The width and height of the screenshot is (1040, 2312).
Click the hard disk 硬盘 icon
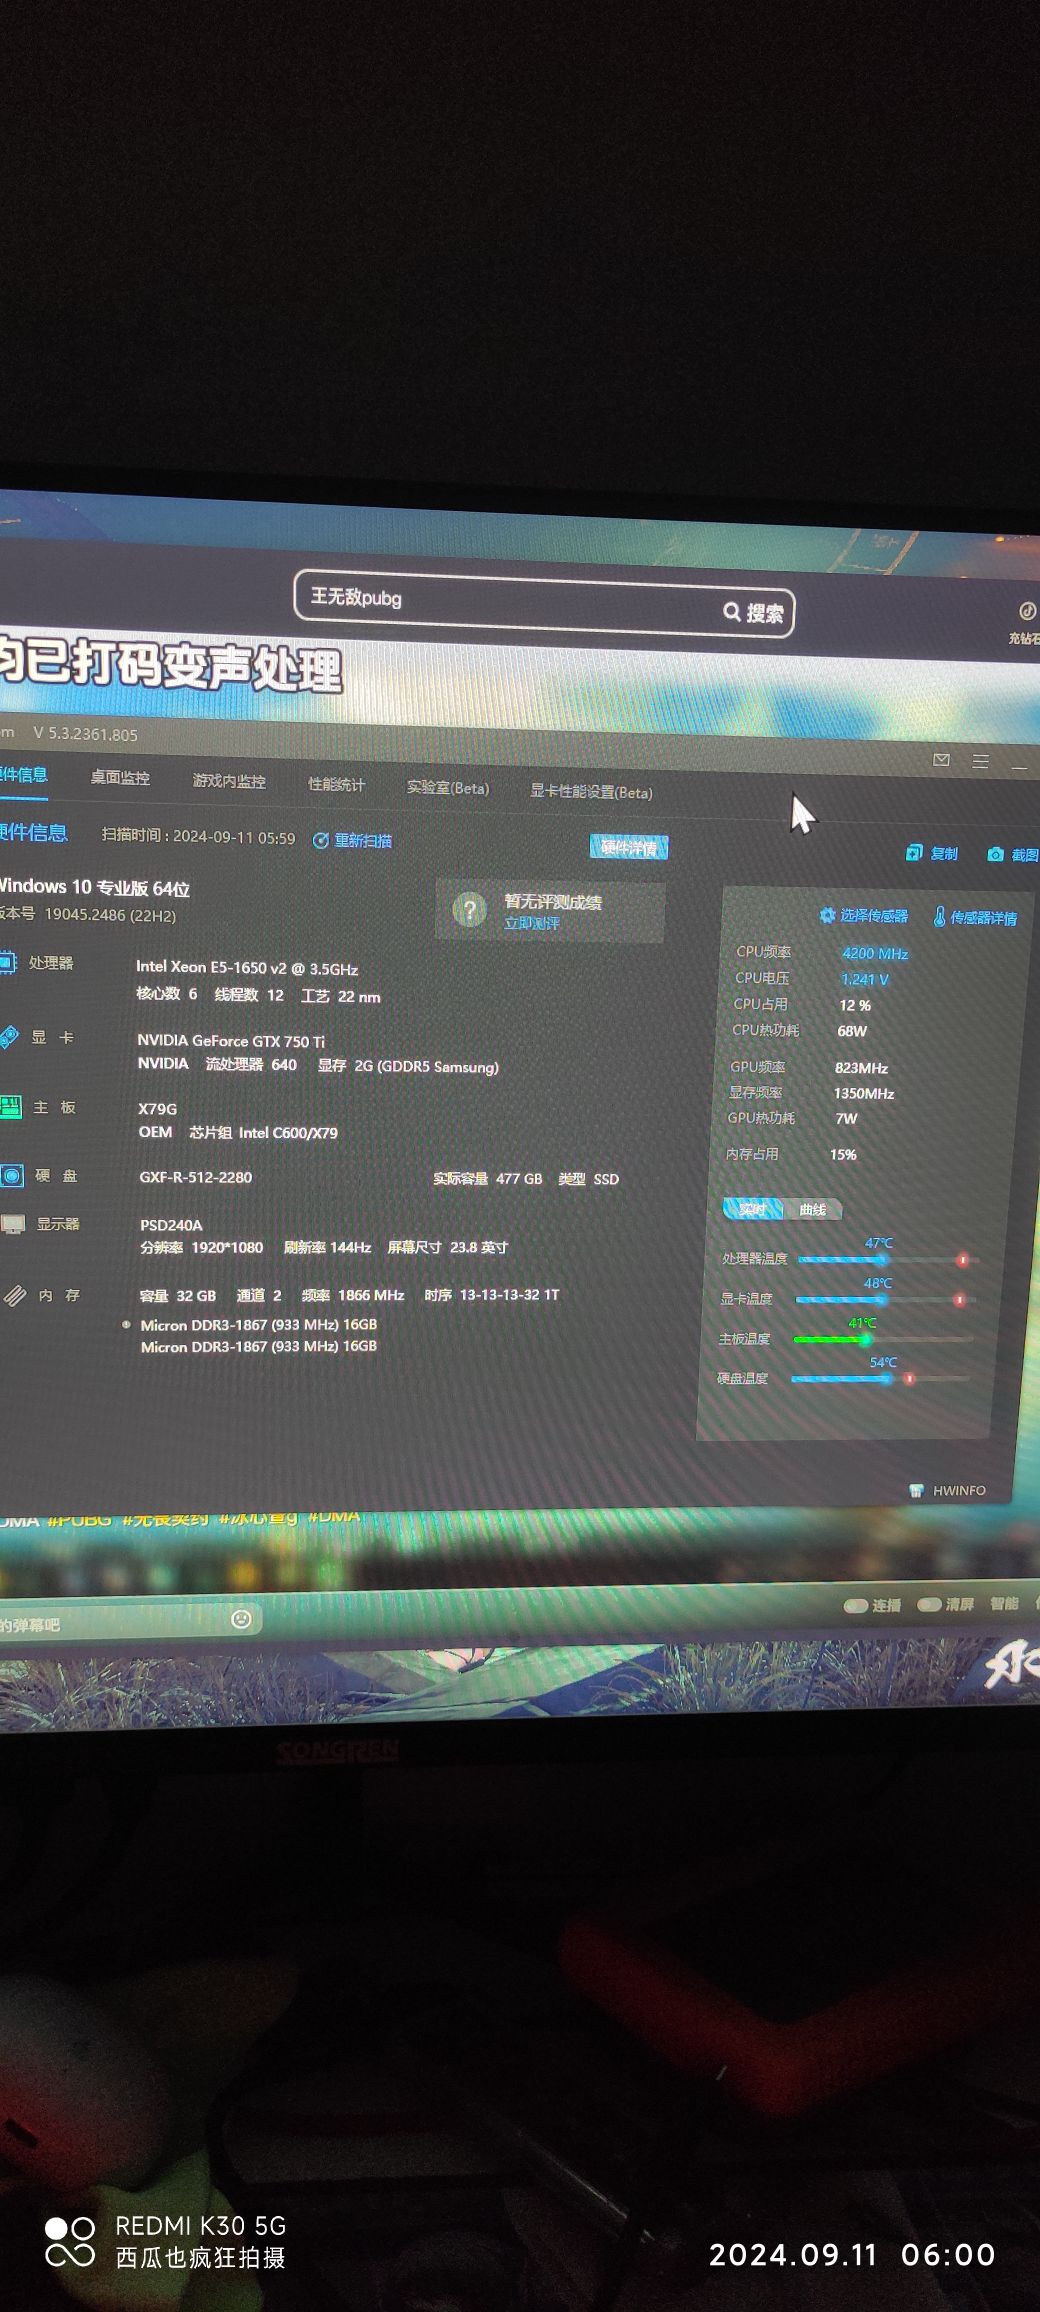[12, 1175]
